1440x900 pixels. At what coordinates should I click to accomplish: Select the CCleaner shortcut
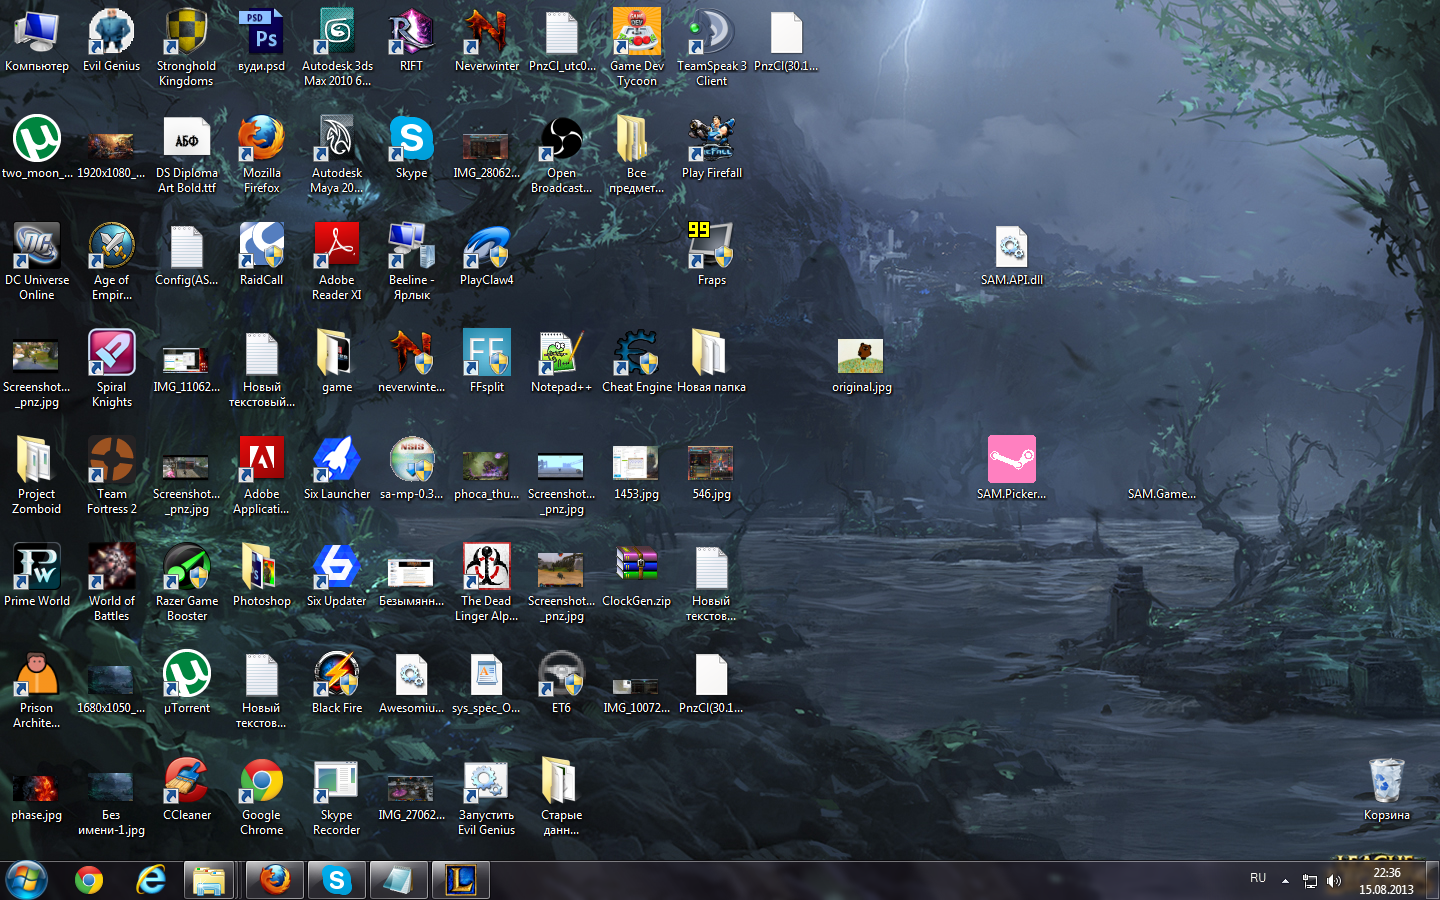point(187,789)
